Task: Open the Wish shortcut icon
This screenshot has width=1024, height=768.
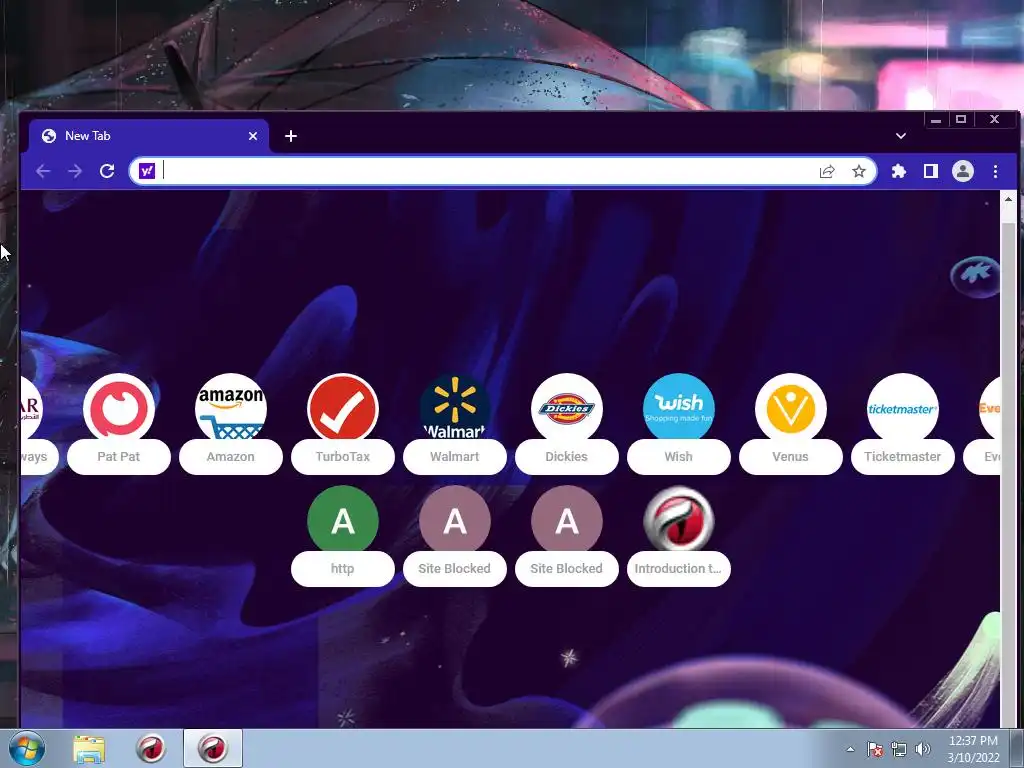Action: pyautogui.click(x=679, y=408)
